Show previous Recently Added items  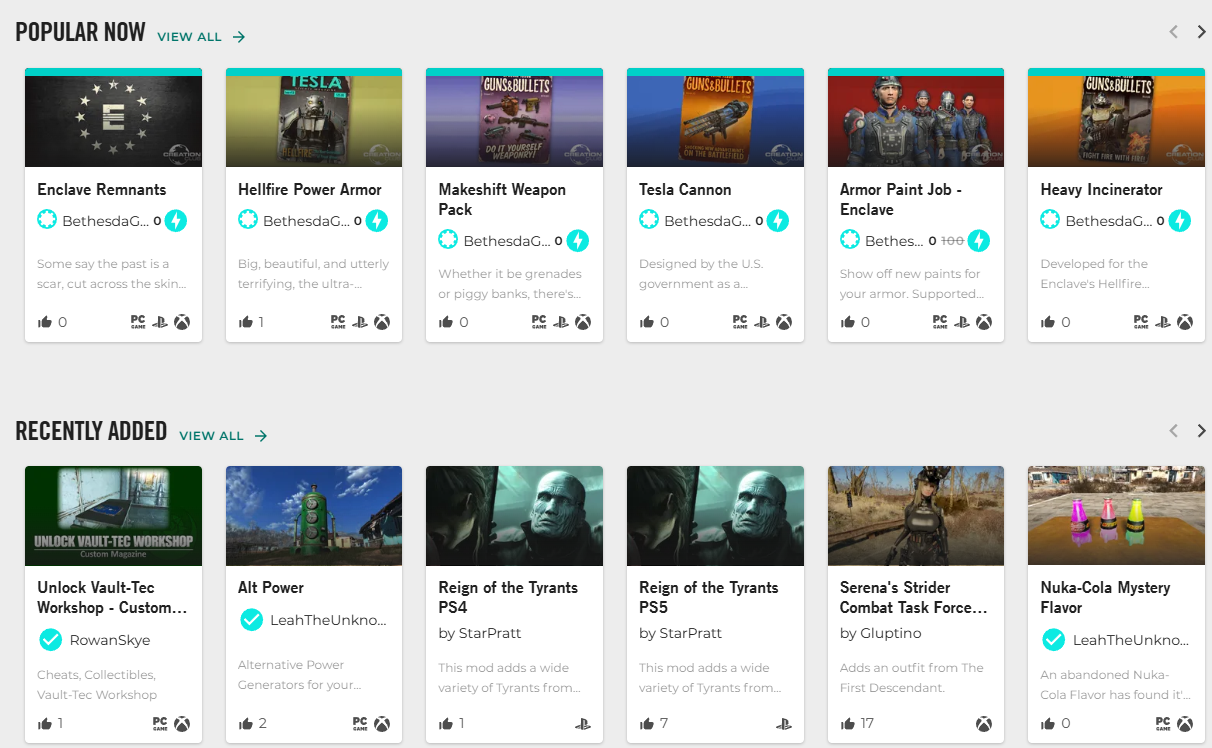coord(1174,431)
